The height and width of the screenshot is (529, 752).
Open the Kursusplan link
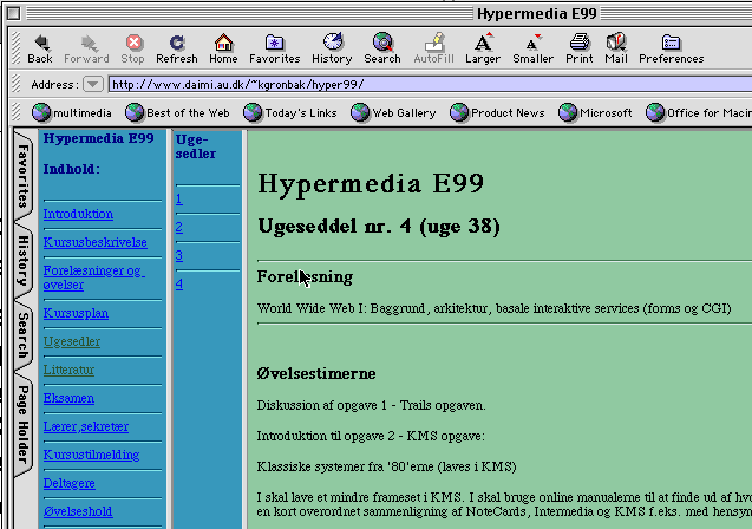pos(76,313)
